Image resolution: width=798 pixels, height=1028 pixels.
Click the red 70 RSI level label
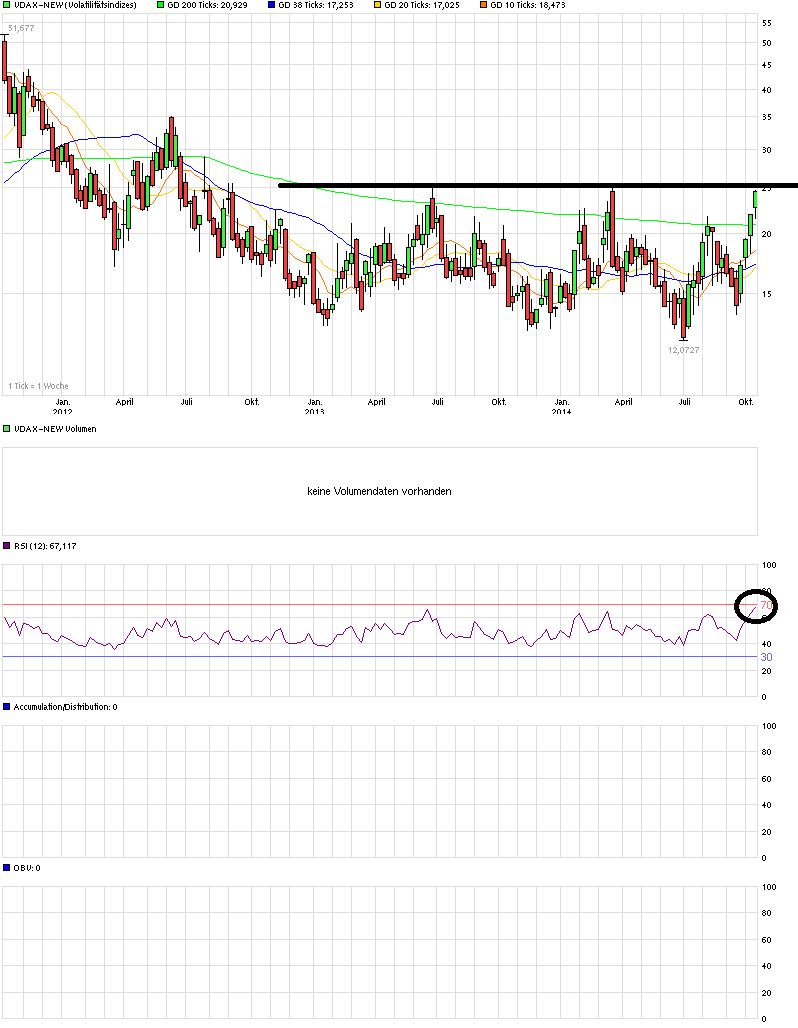766,605
